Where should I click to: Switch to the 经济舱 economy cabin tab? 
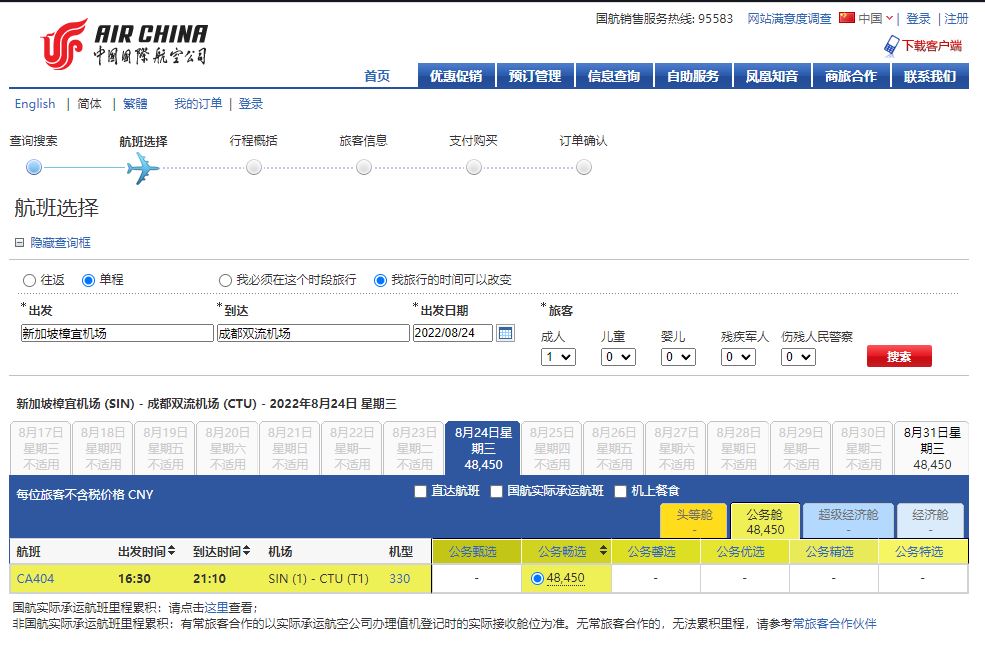(931, 521)
